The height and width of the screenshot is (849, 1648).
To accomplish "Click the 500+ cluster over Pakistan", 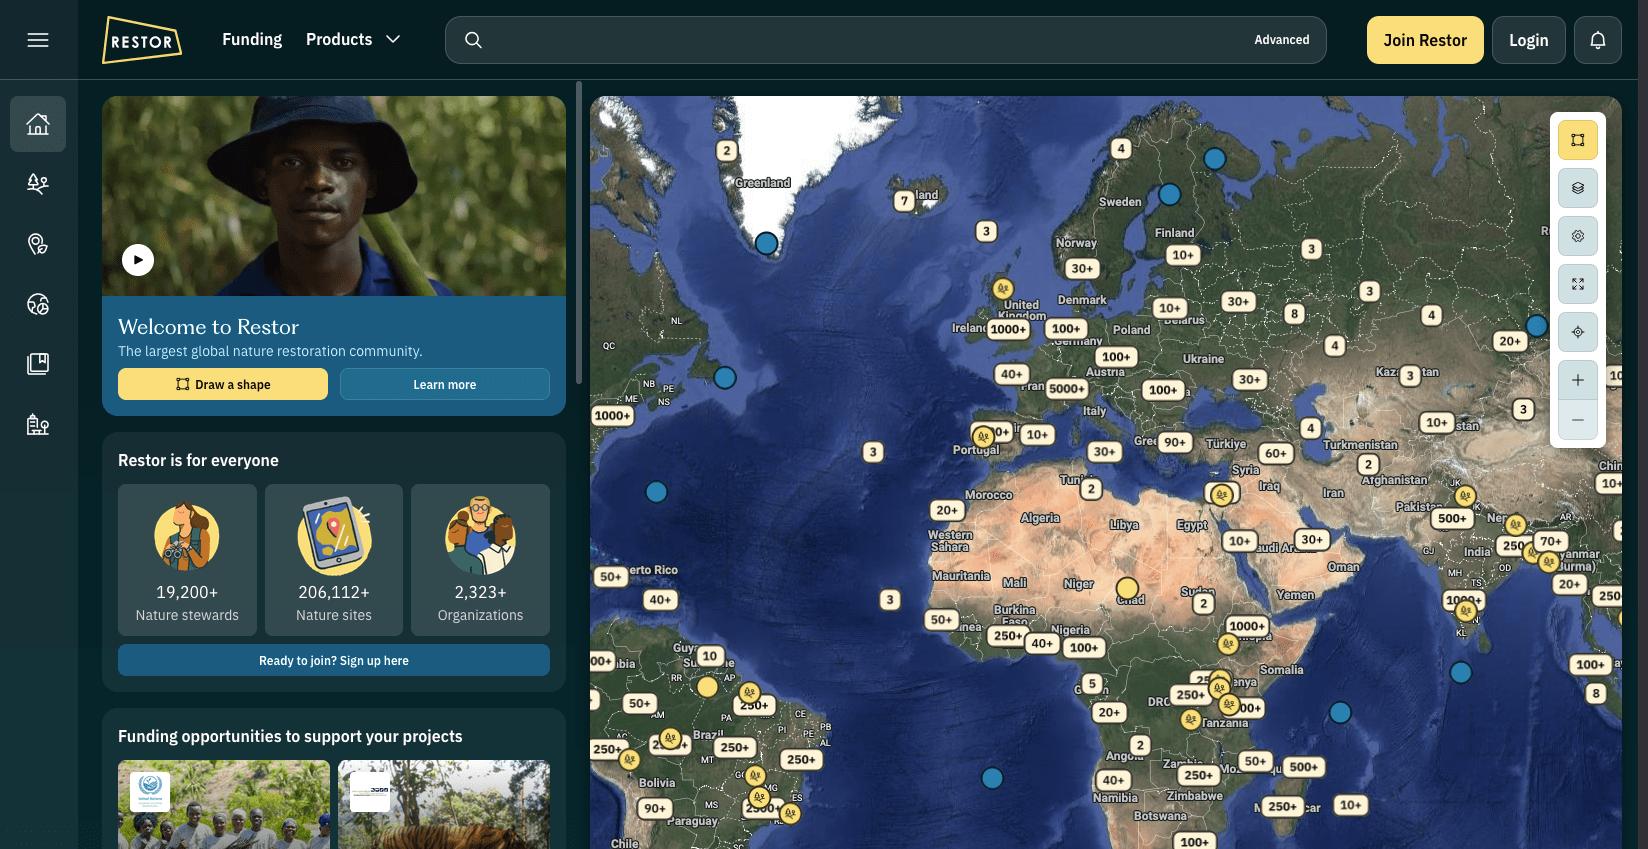I will [x=1453, y=518].
